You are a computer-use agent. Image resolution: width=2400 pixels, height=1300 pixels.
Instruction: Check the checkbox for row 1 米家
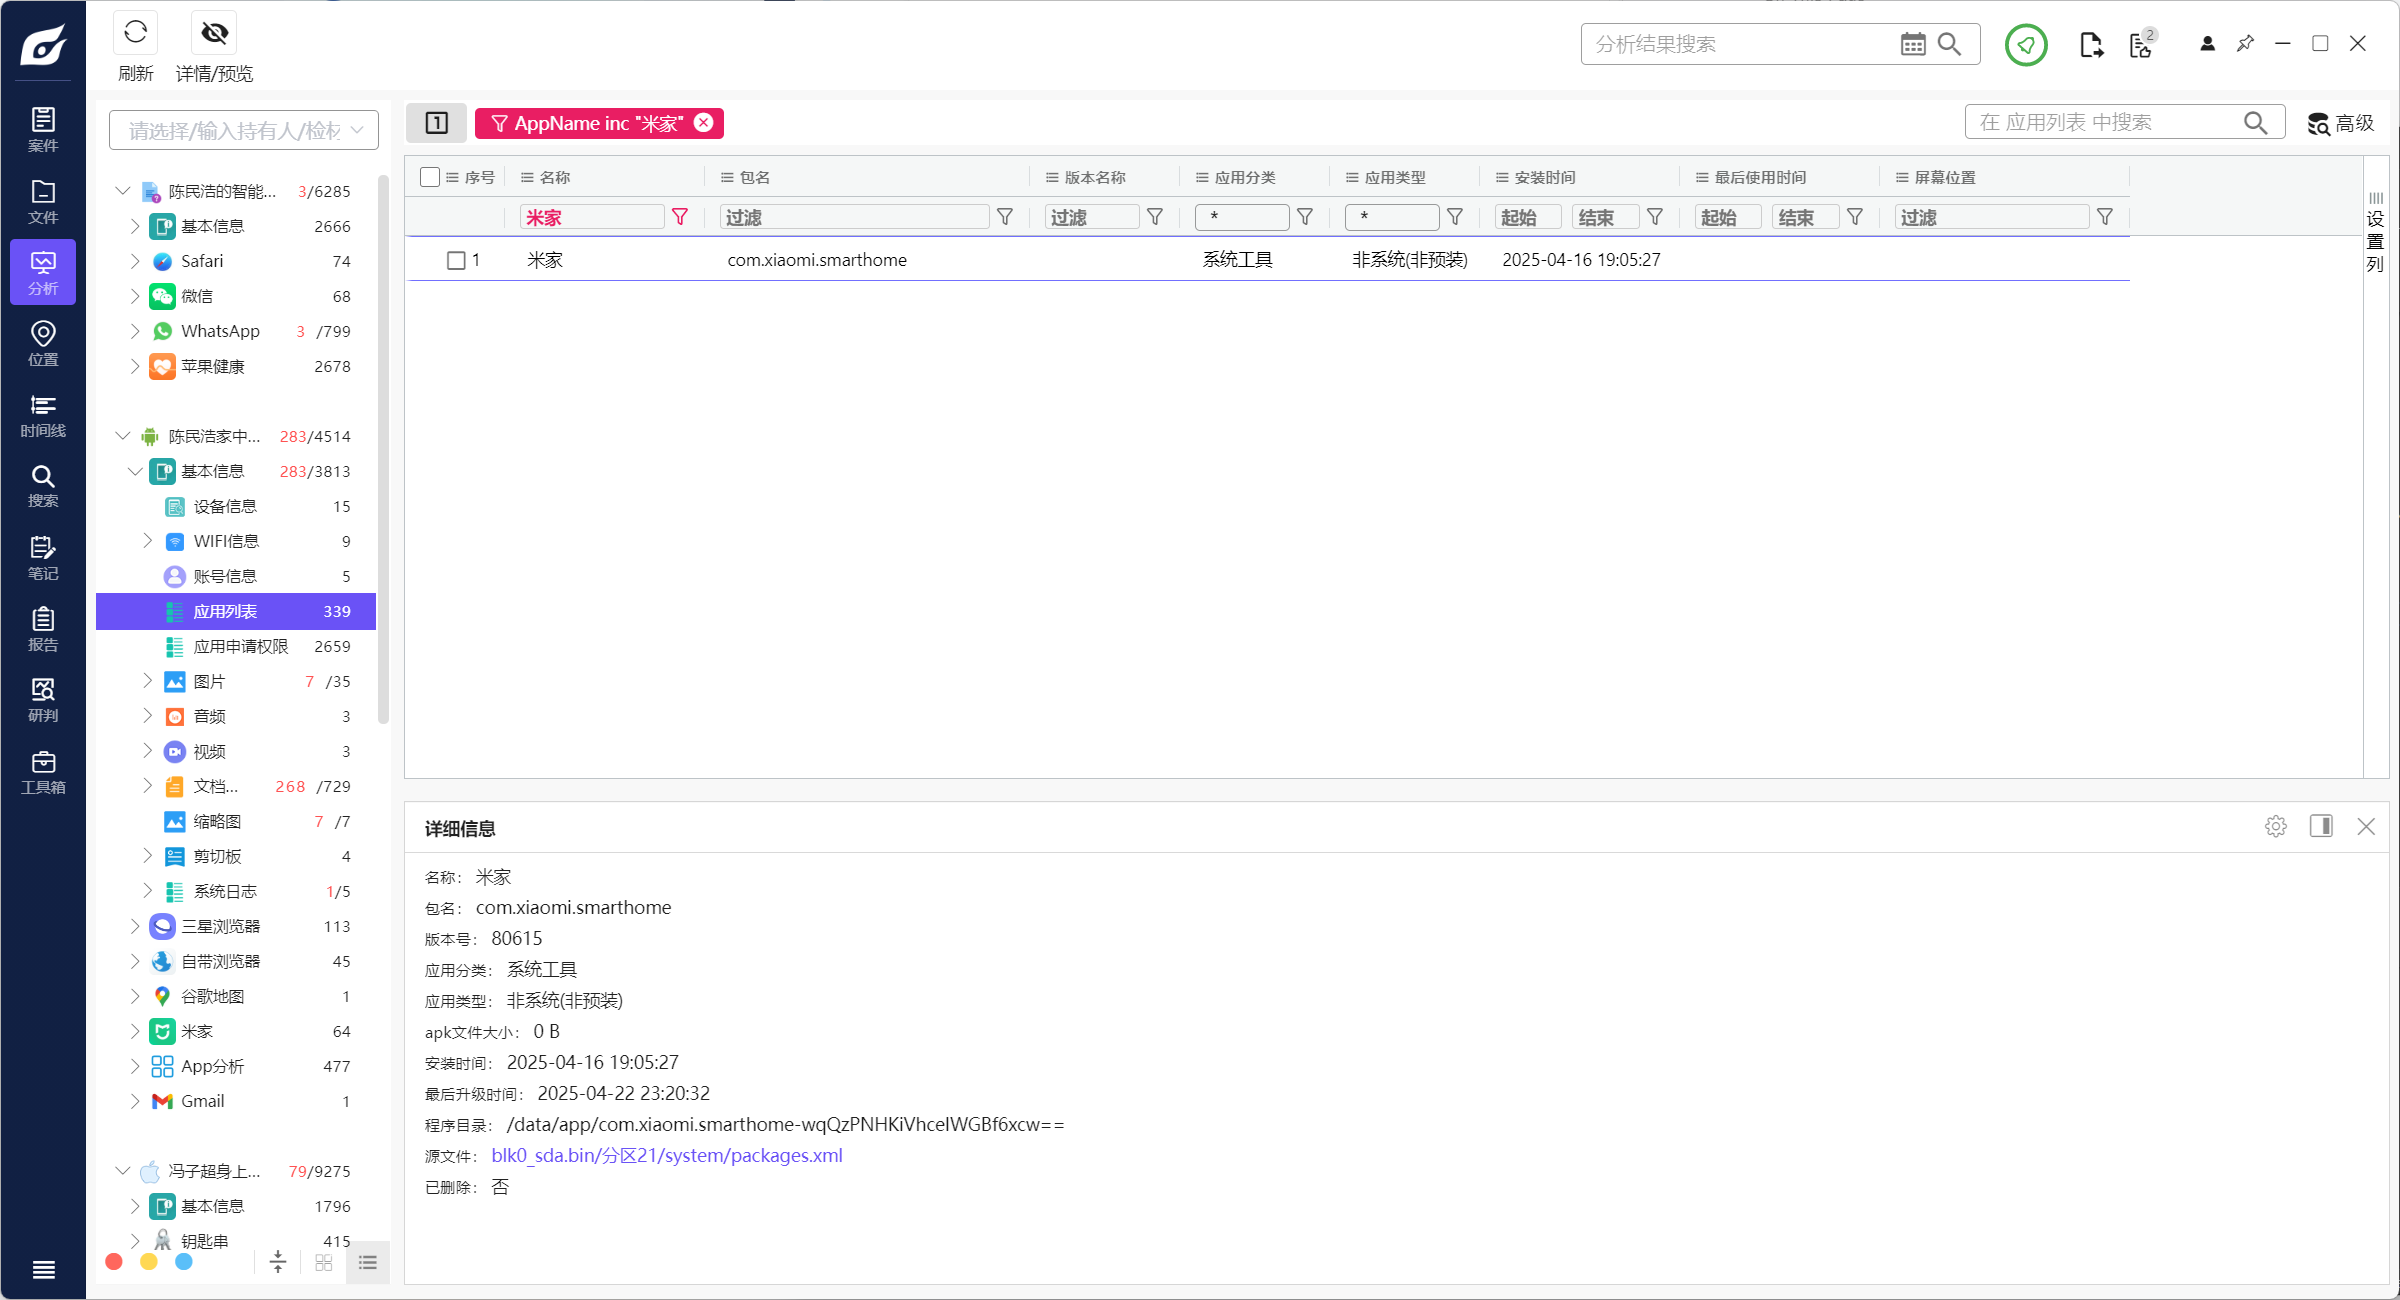(456, 260)
